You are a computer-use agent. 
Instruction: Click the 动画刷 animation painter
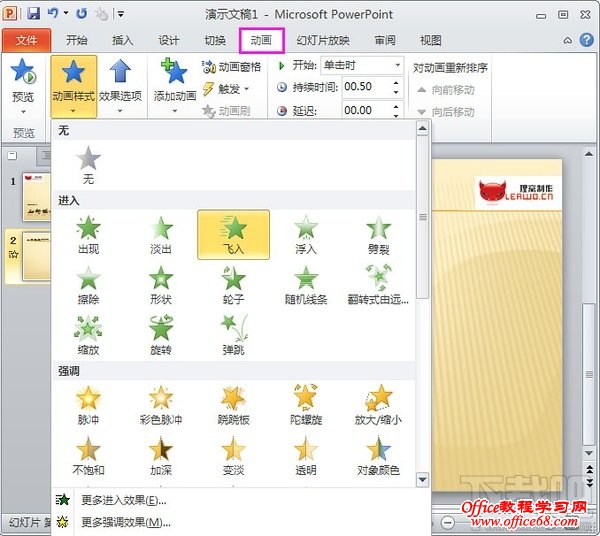[227, 111]
